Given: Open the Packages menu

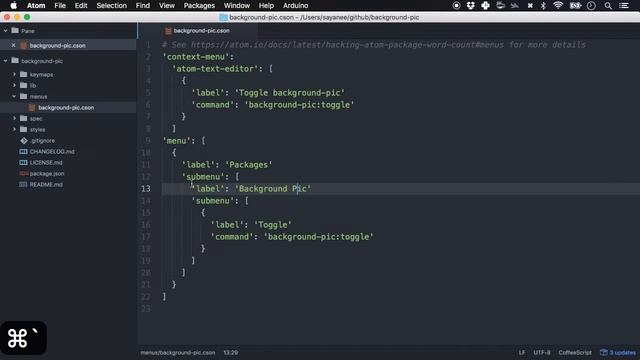Looking at the screenshot, I should [199, 5].
